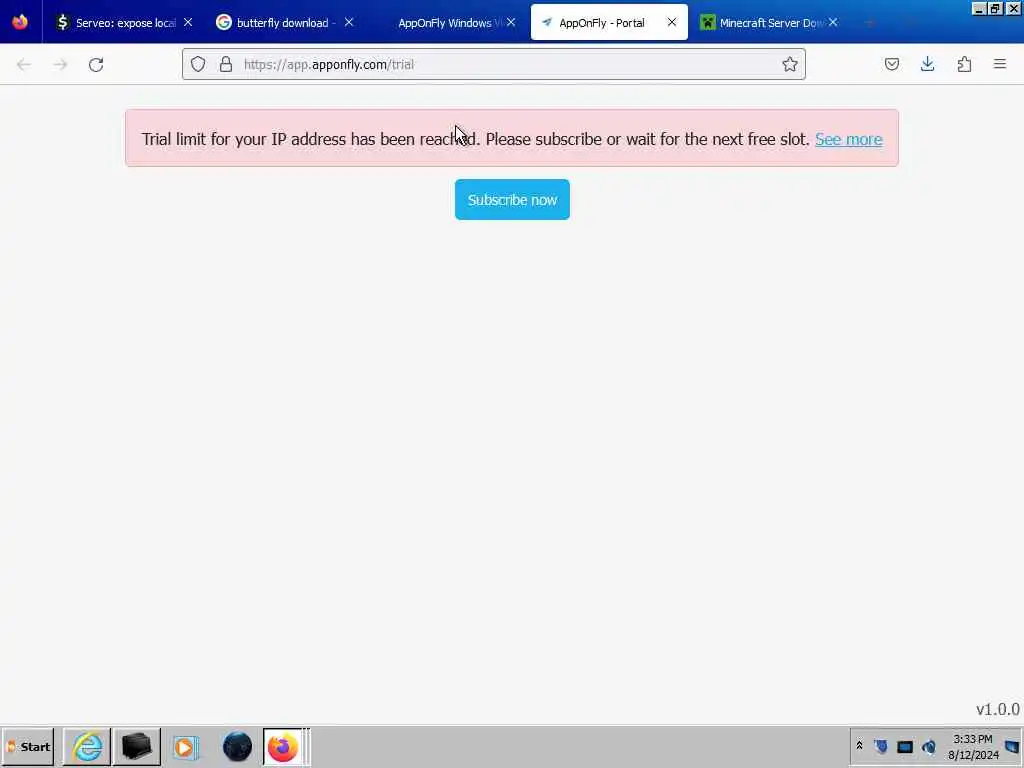The width and height of the screenshot is (1024, 768).
Task: Open the clock showing 3:33 PM
Action: [973, 746]
